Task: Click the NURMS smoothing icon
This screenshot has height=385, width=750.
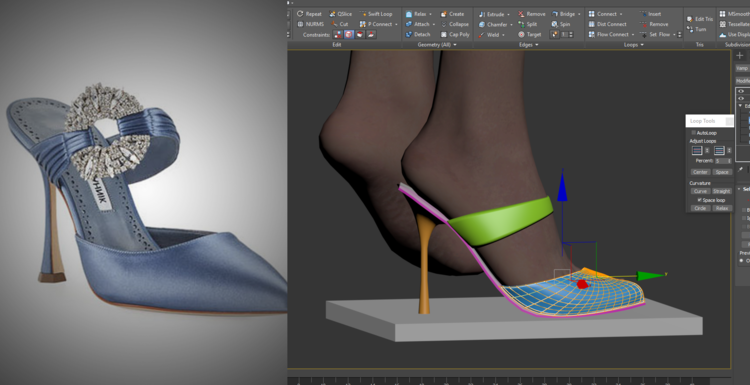Action: pos(300,24)
